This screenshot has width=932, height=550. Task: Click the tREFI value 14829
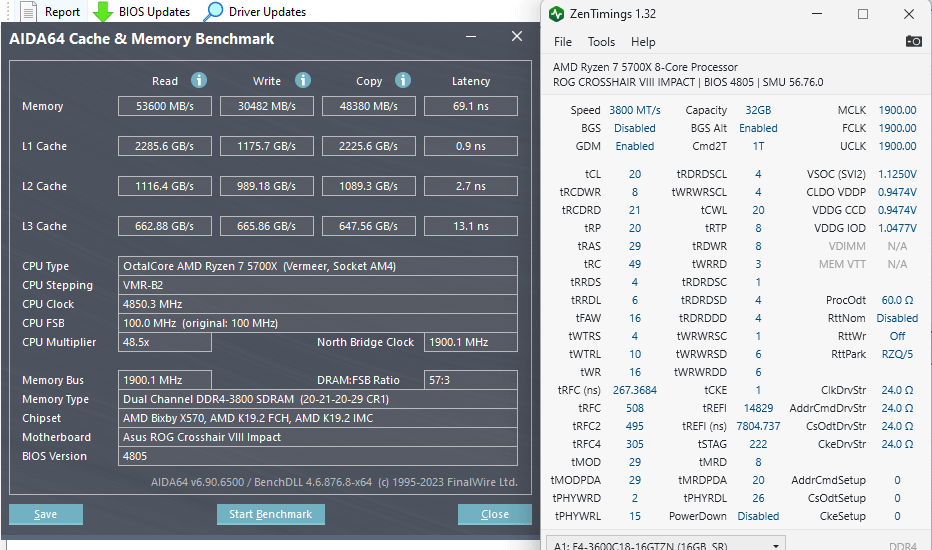pyautogui.click(x=758, y=408)
